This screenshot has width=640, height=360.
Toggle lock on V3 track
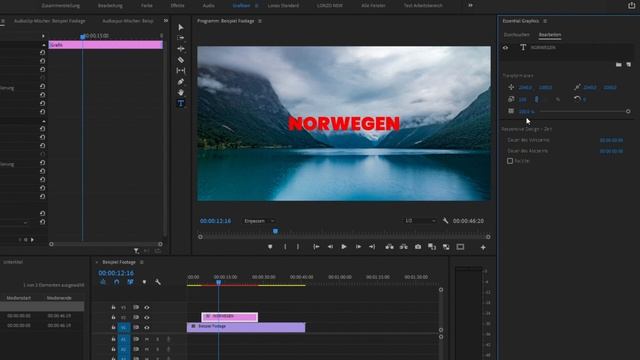113,307
